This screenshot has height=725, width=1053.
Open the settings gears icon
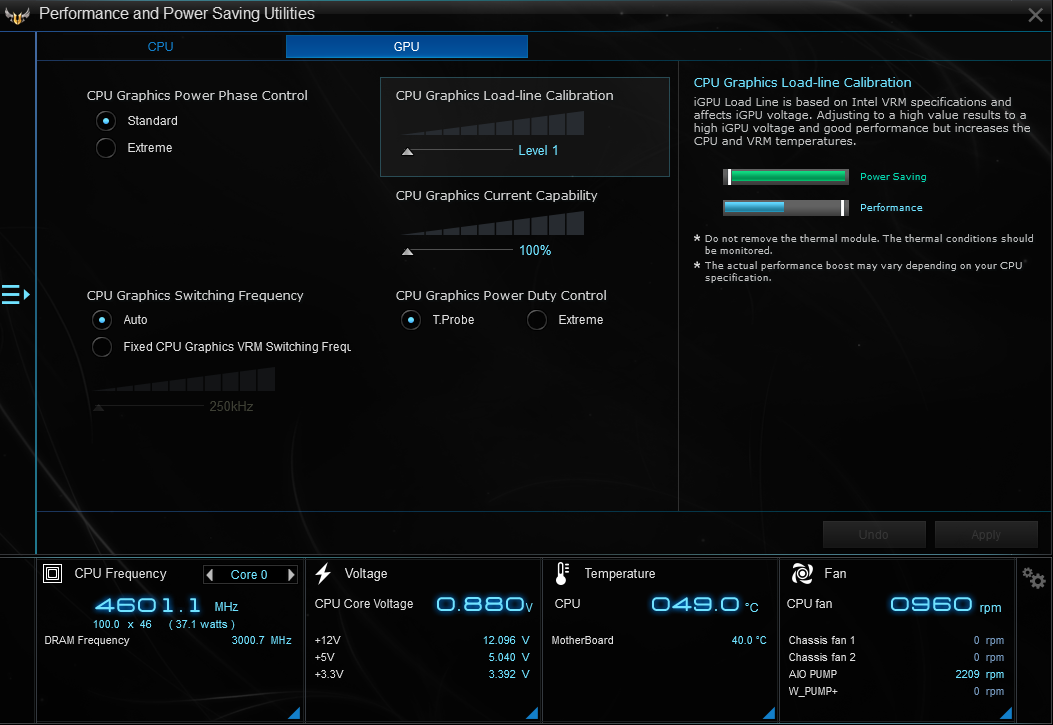tap(1034, 577)
